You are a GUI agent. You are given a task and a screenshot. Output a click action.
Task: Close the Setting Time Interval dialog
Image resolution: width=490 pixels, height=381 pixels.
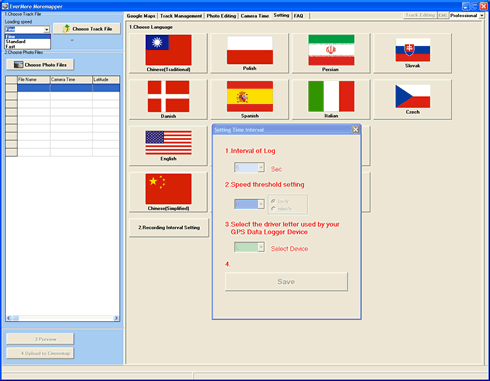(356, 129)
